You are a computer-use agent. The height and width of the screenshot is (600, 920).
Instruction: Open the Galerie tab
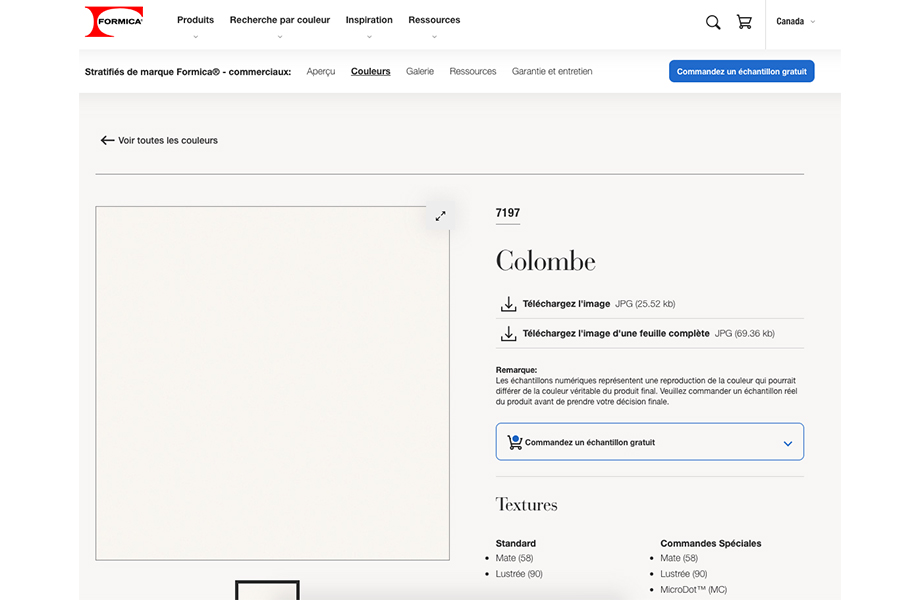(x=420, y=72)
